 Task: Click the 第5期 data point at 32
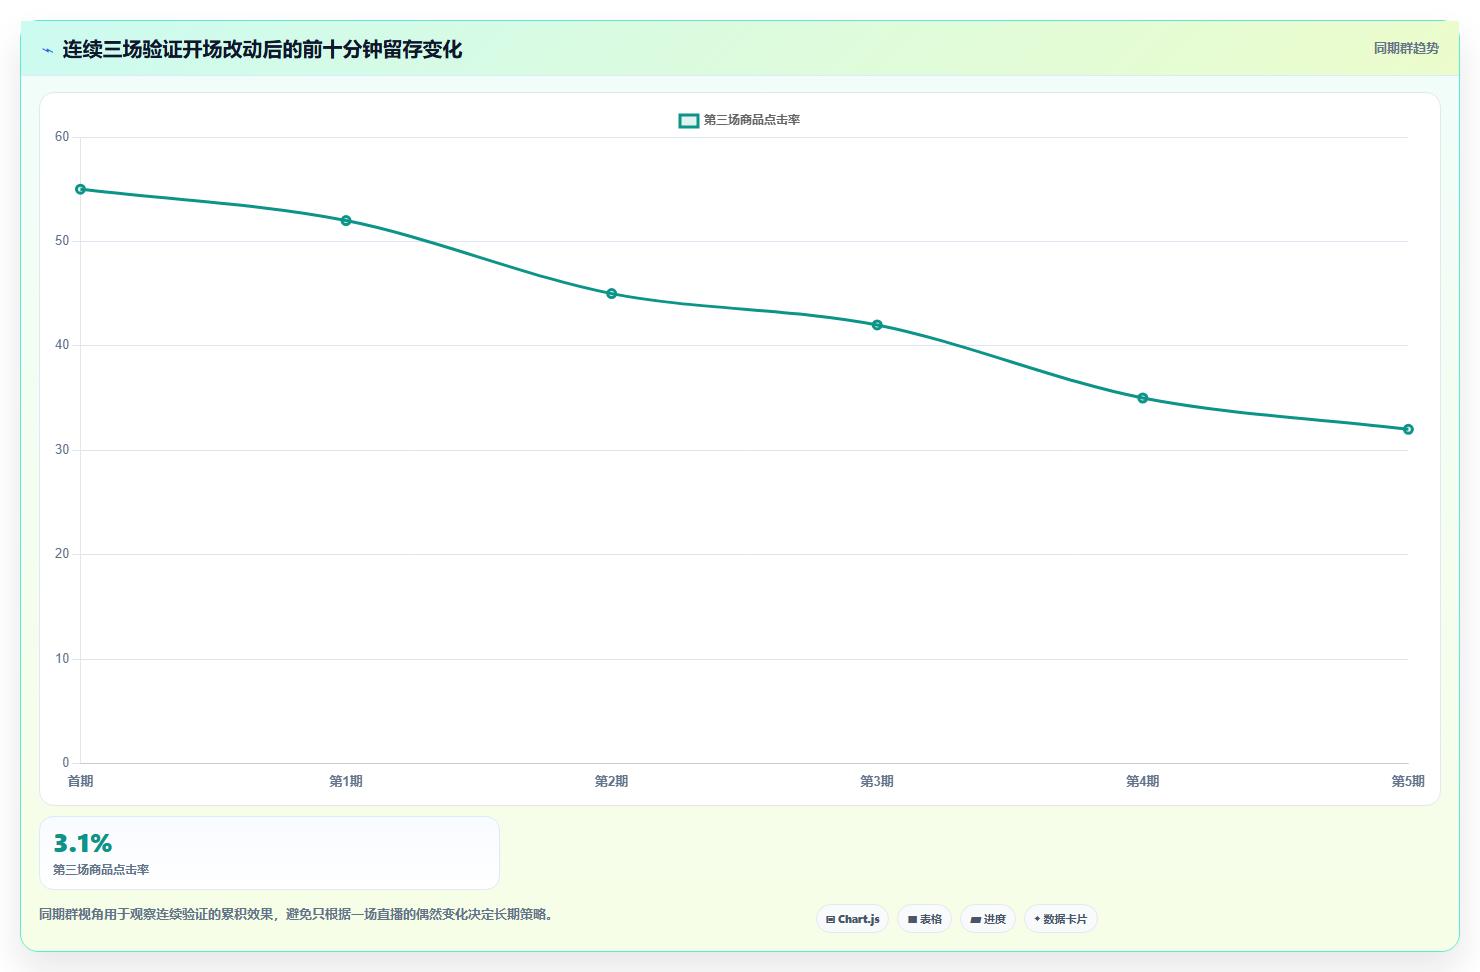[x=1408, y=429]
